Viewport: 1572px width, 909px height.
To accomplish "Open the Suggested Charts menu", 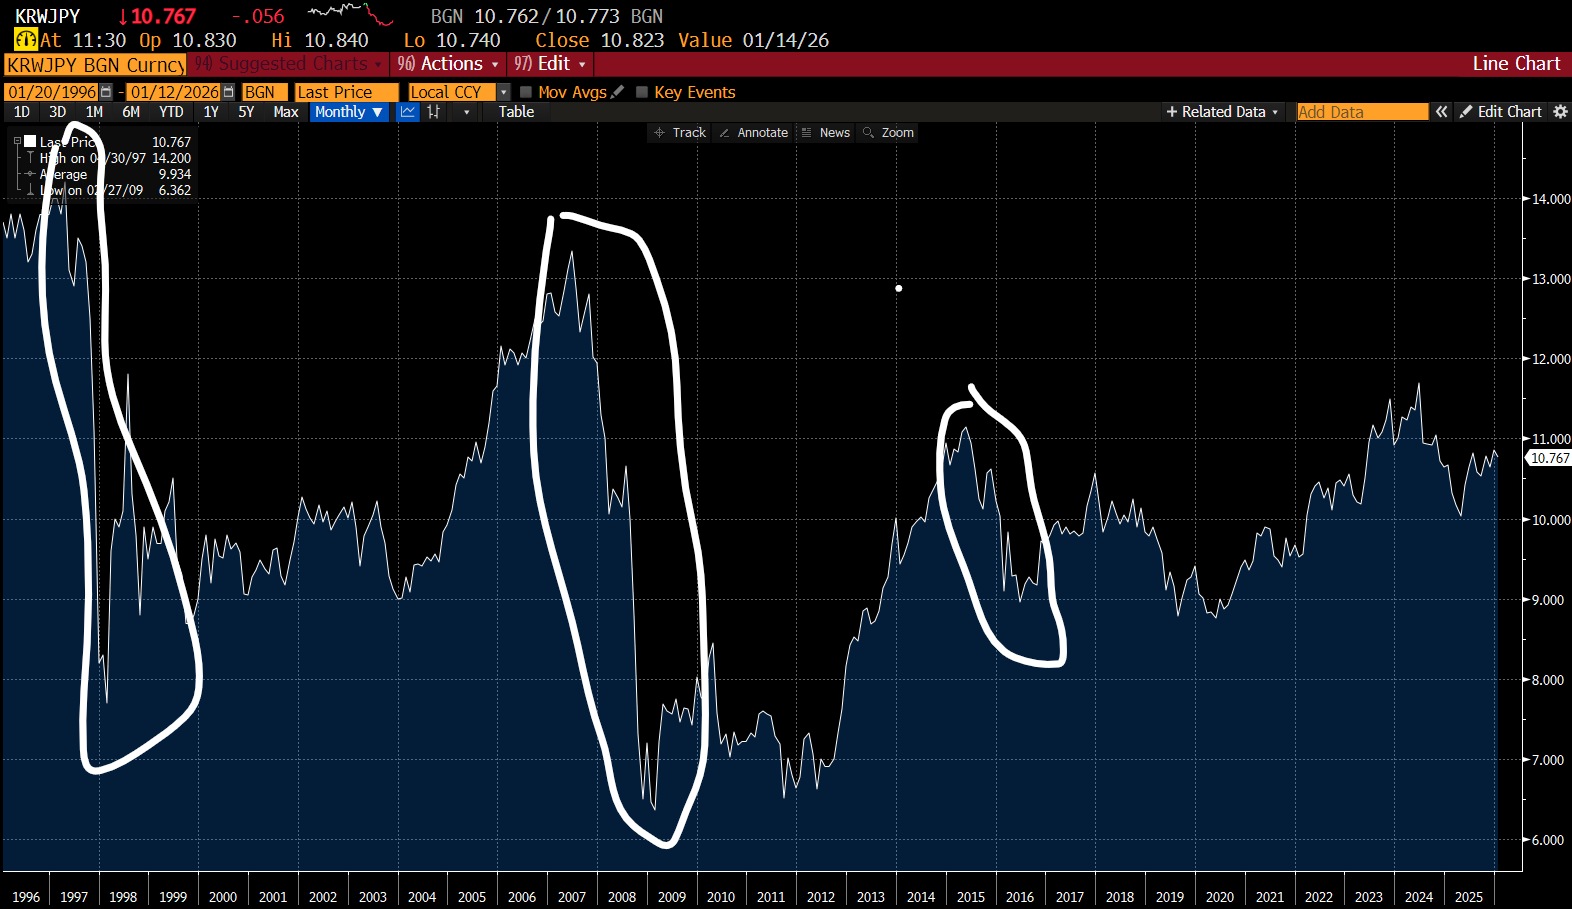I will click(x=288, y=64).
